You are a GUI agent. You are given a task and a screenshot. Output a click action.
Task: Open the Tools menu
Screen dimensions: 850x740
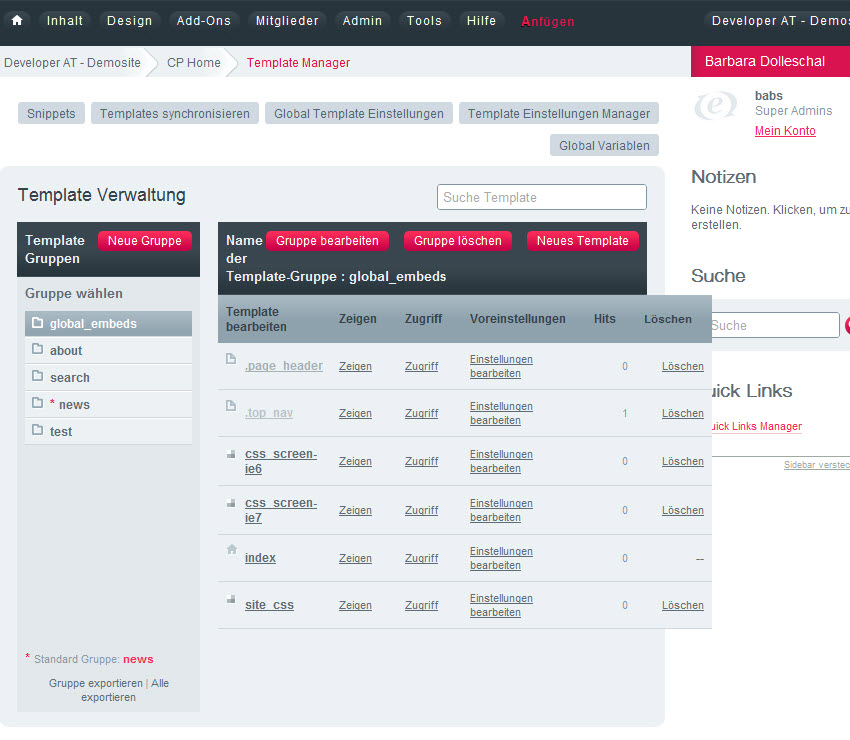coord(424,19)
